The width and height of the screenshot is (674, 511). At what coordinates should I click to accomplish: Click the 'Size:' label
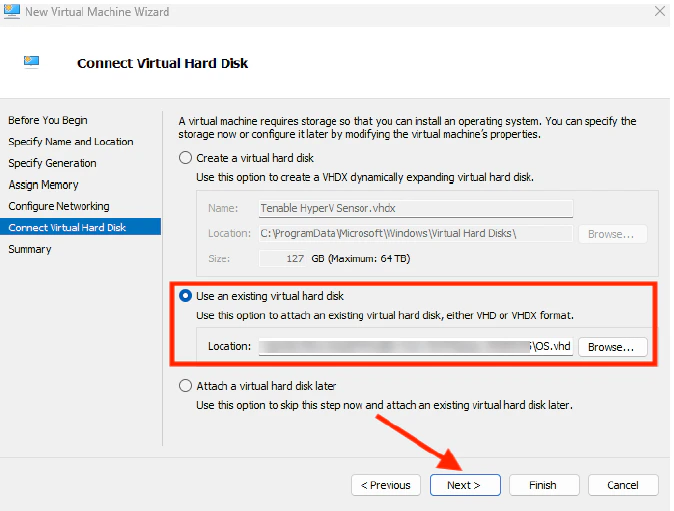tap(219, 259)
